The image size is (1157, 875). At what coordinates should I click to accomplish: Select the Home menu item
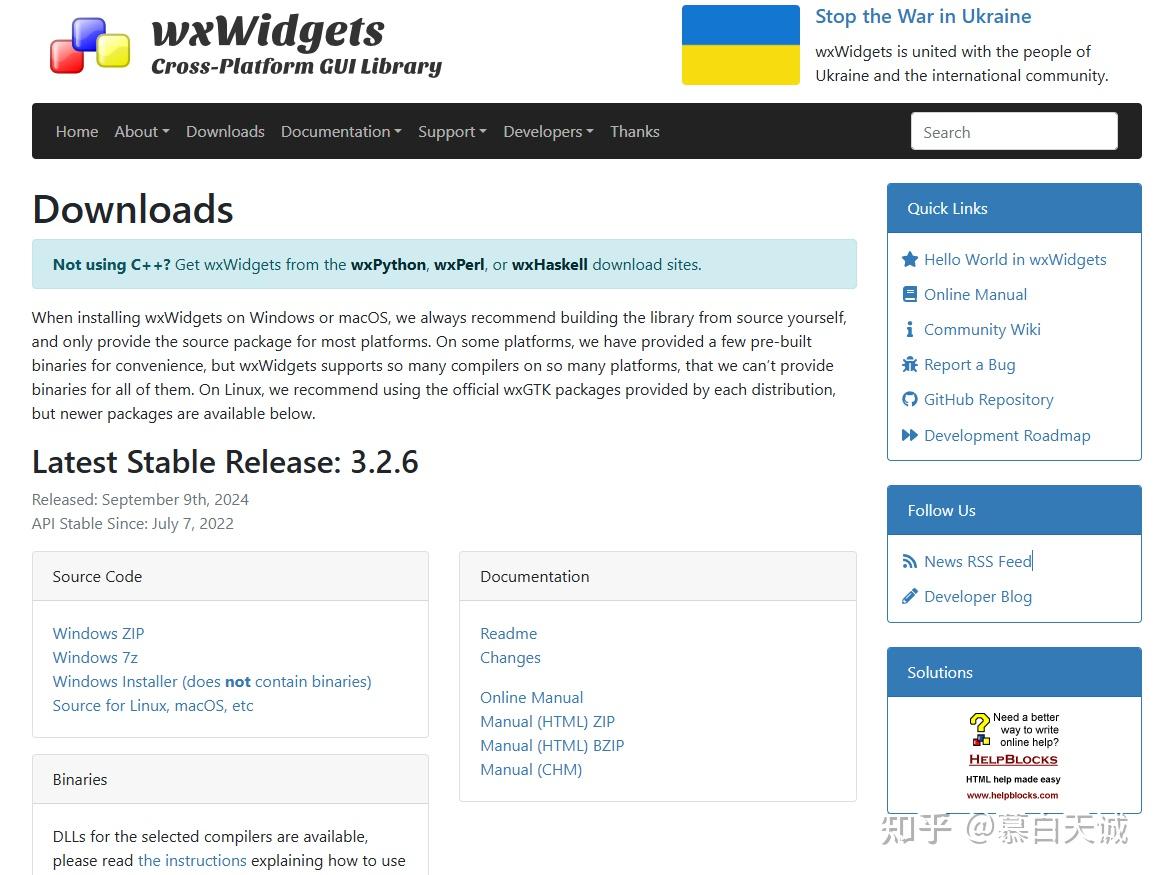76,131
